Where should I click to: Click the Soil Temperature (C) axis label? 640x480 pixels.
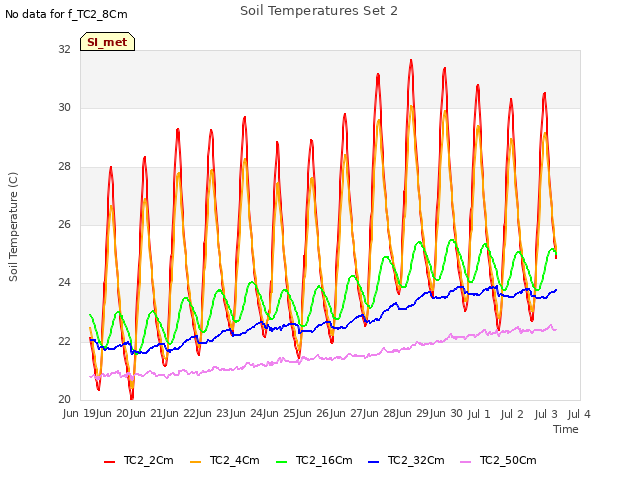(13, 227)
